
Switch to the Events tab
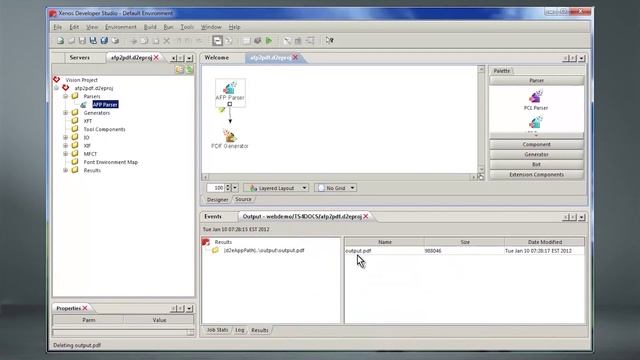point(213,216)
